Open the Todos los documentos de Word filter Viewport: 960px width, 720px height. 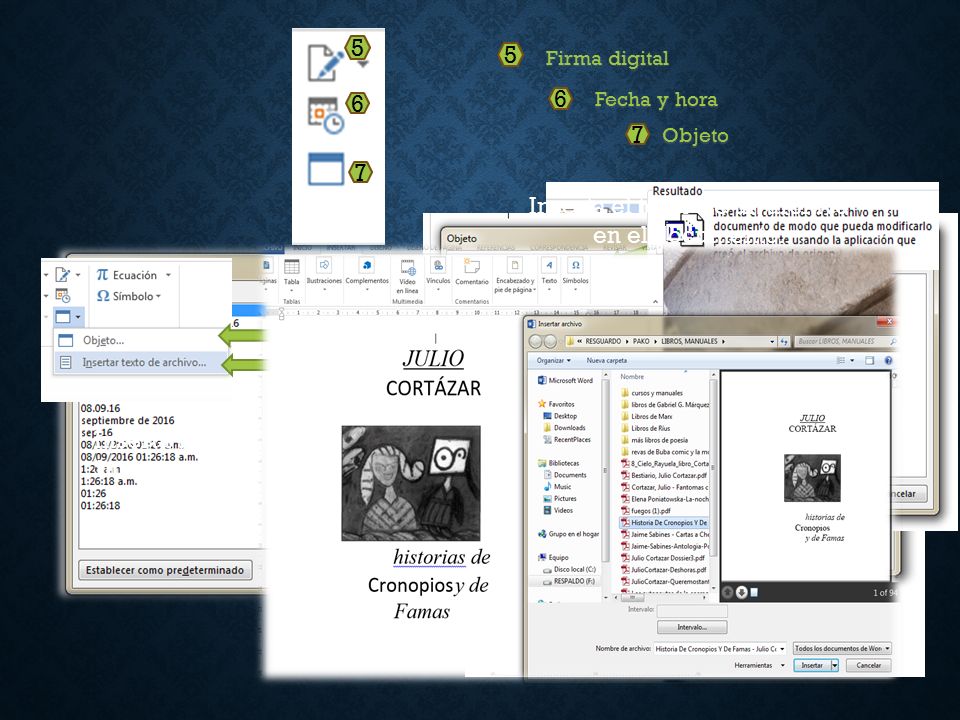842,648
